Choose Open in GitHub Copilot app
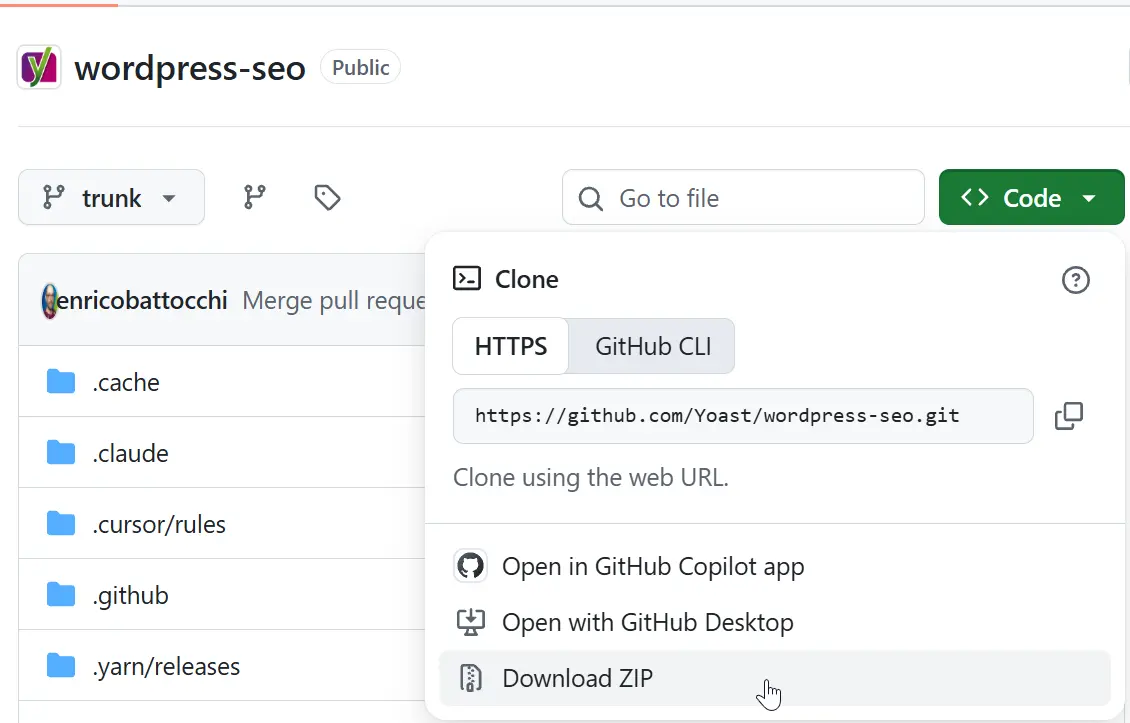 [775, 566]
